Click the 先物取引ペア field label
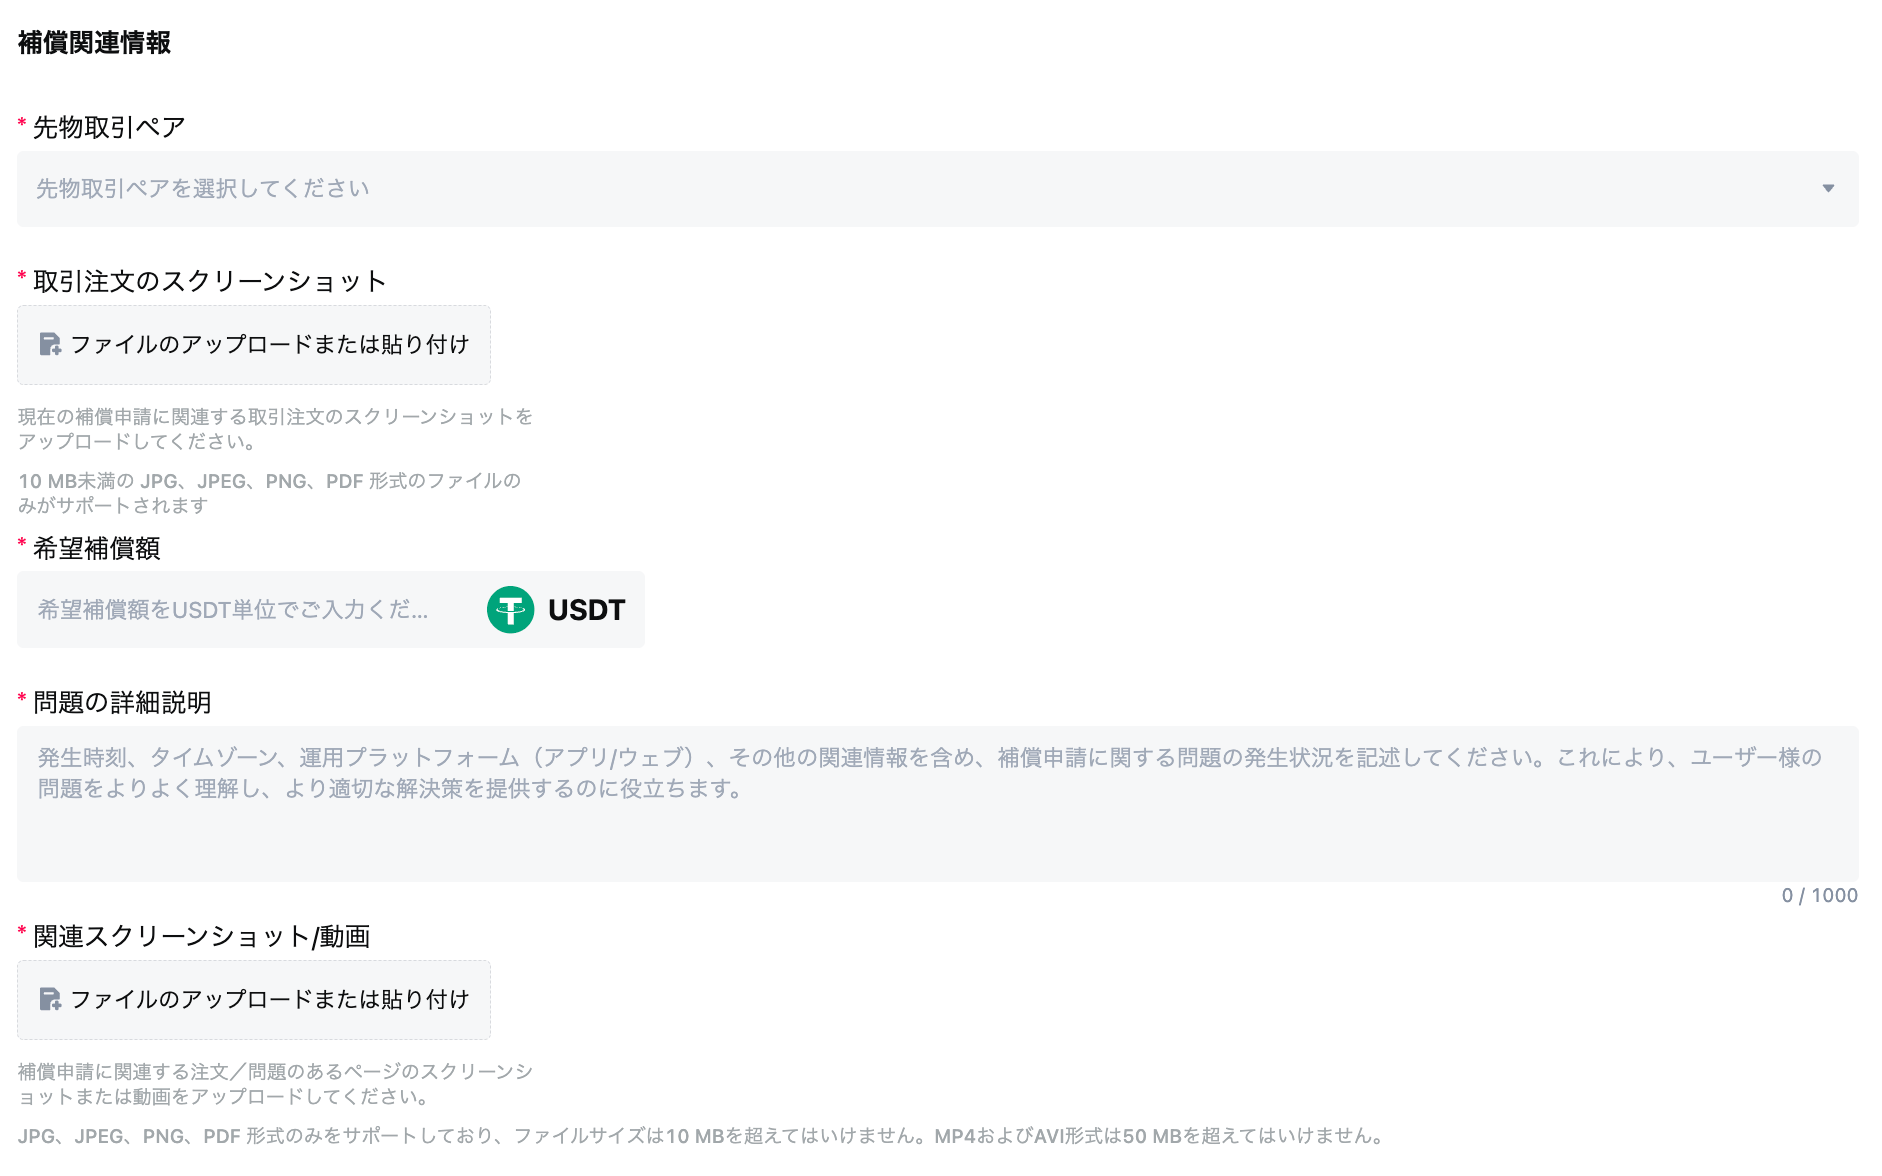 pos(109,127)
